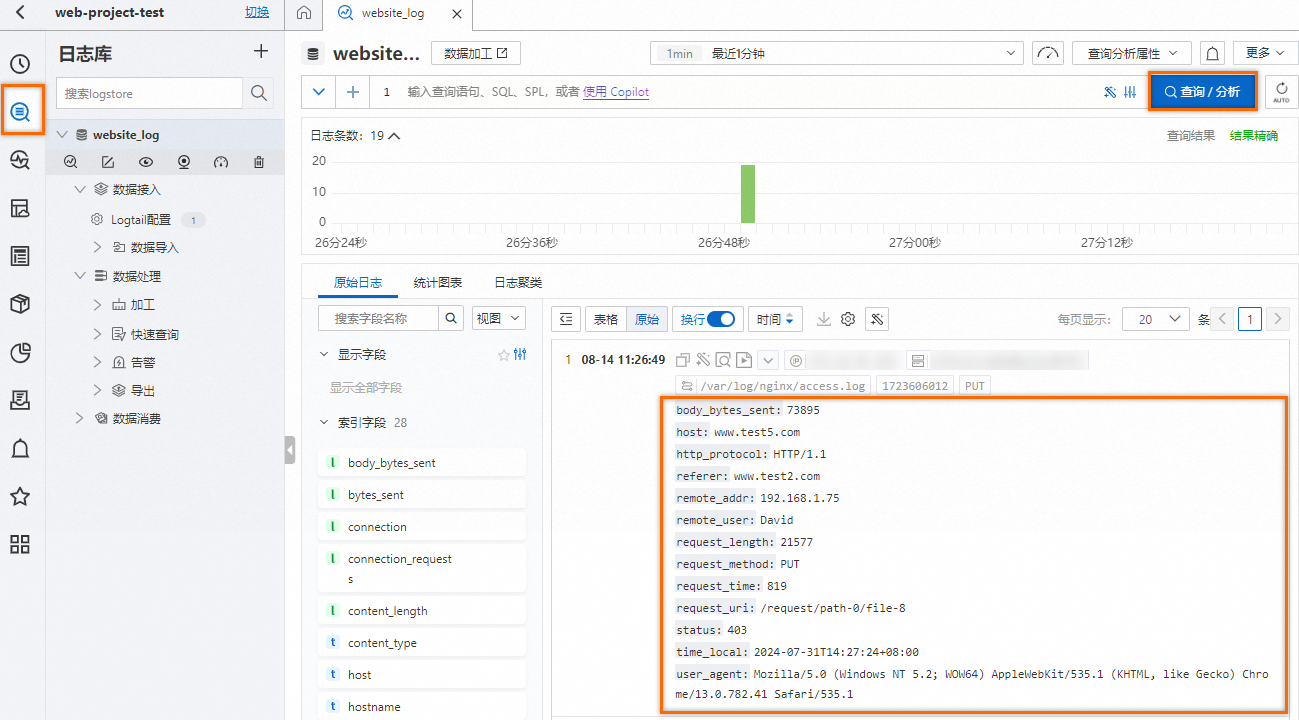Open the pulse-monitor magnifier sidebar icon
The height and width of the screenshot is (720, 1299).
coord(20,160)
